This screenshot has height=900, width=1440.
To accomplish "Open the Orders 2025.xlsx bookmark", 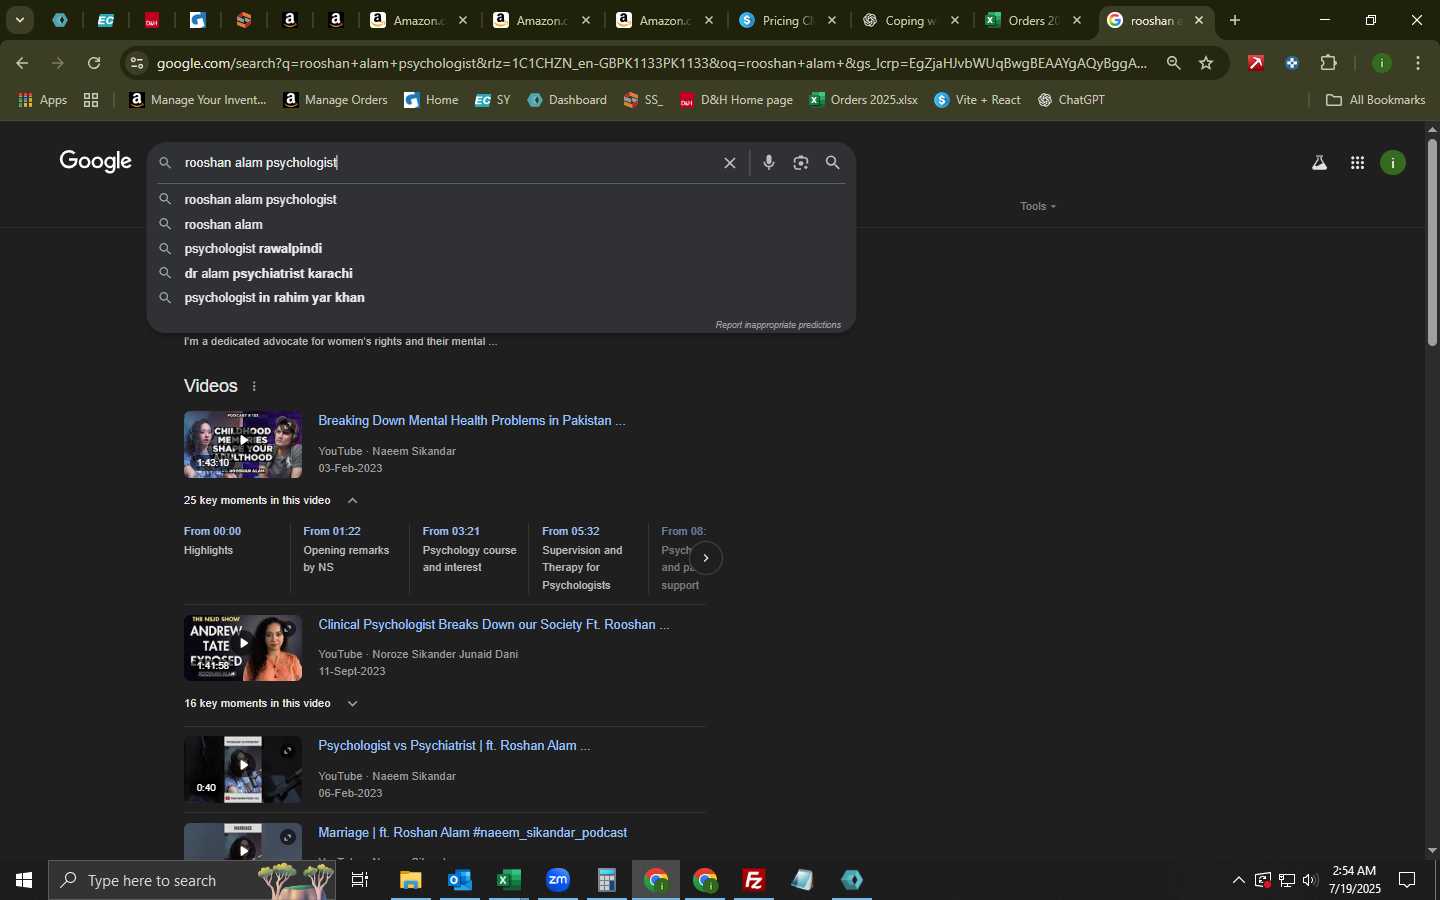I will click(864, 100).
